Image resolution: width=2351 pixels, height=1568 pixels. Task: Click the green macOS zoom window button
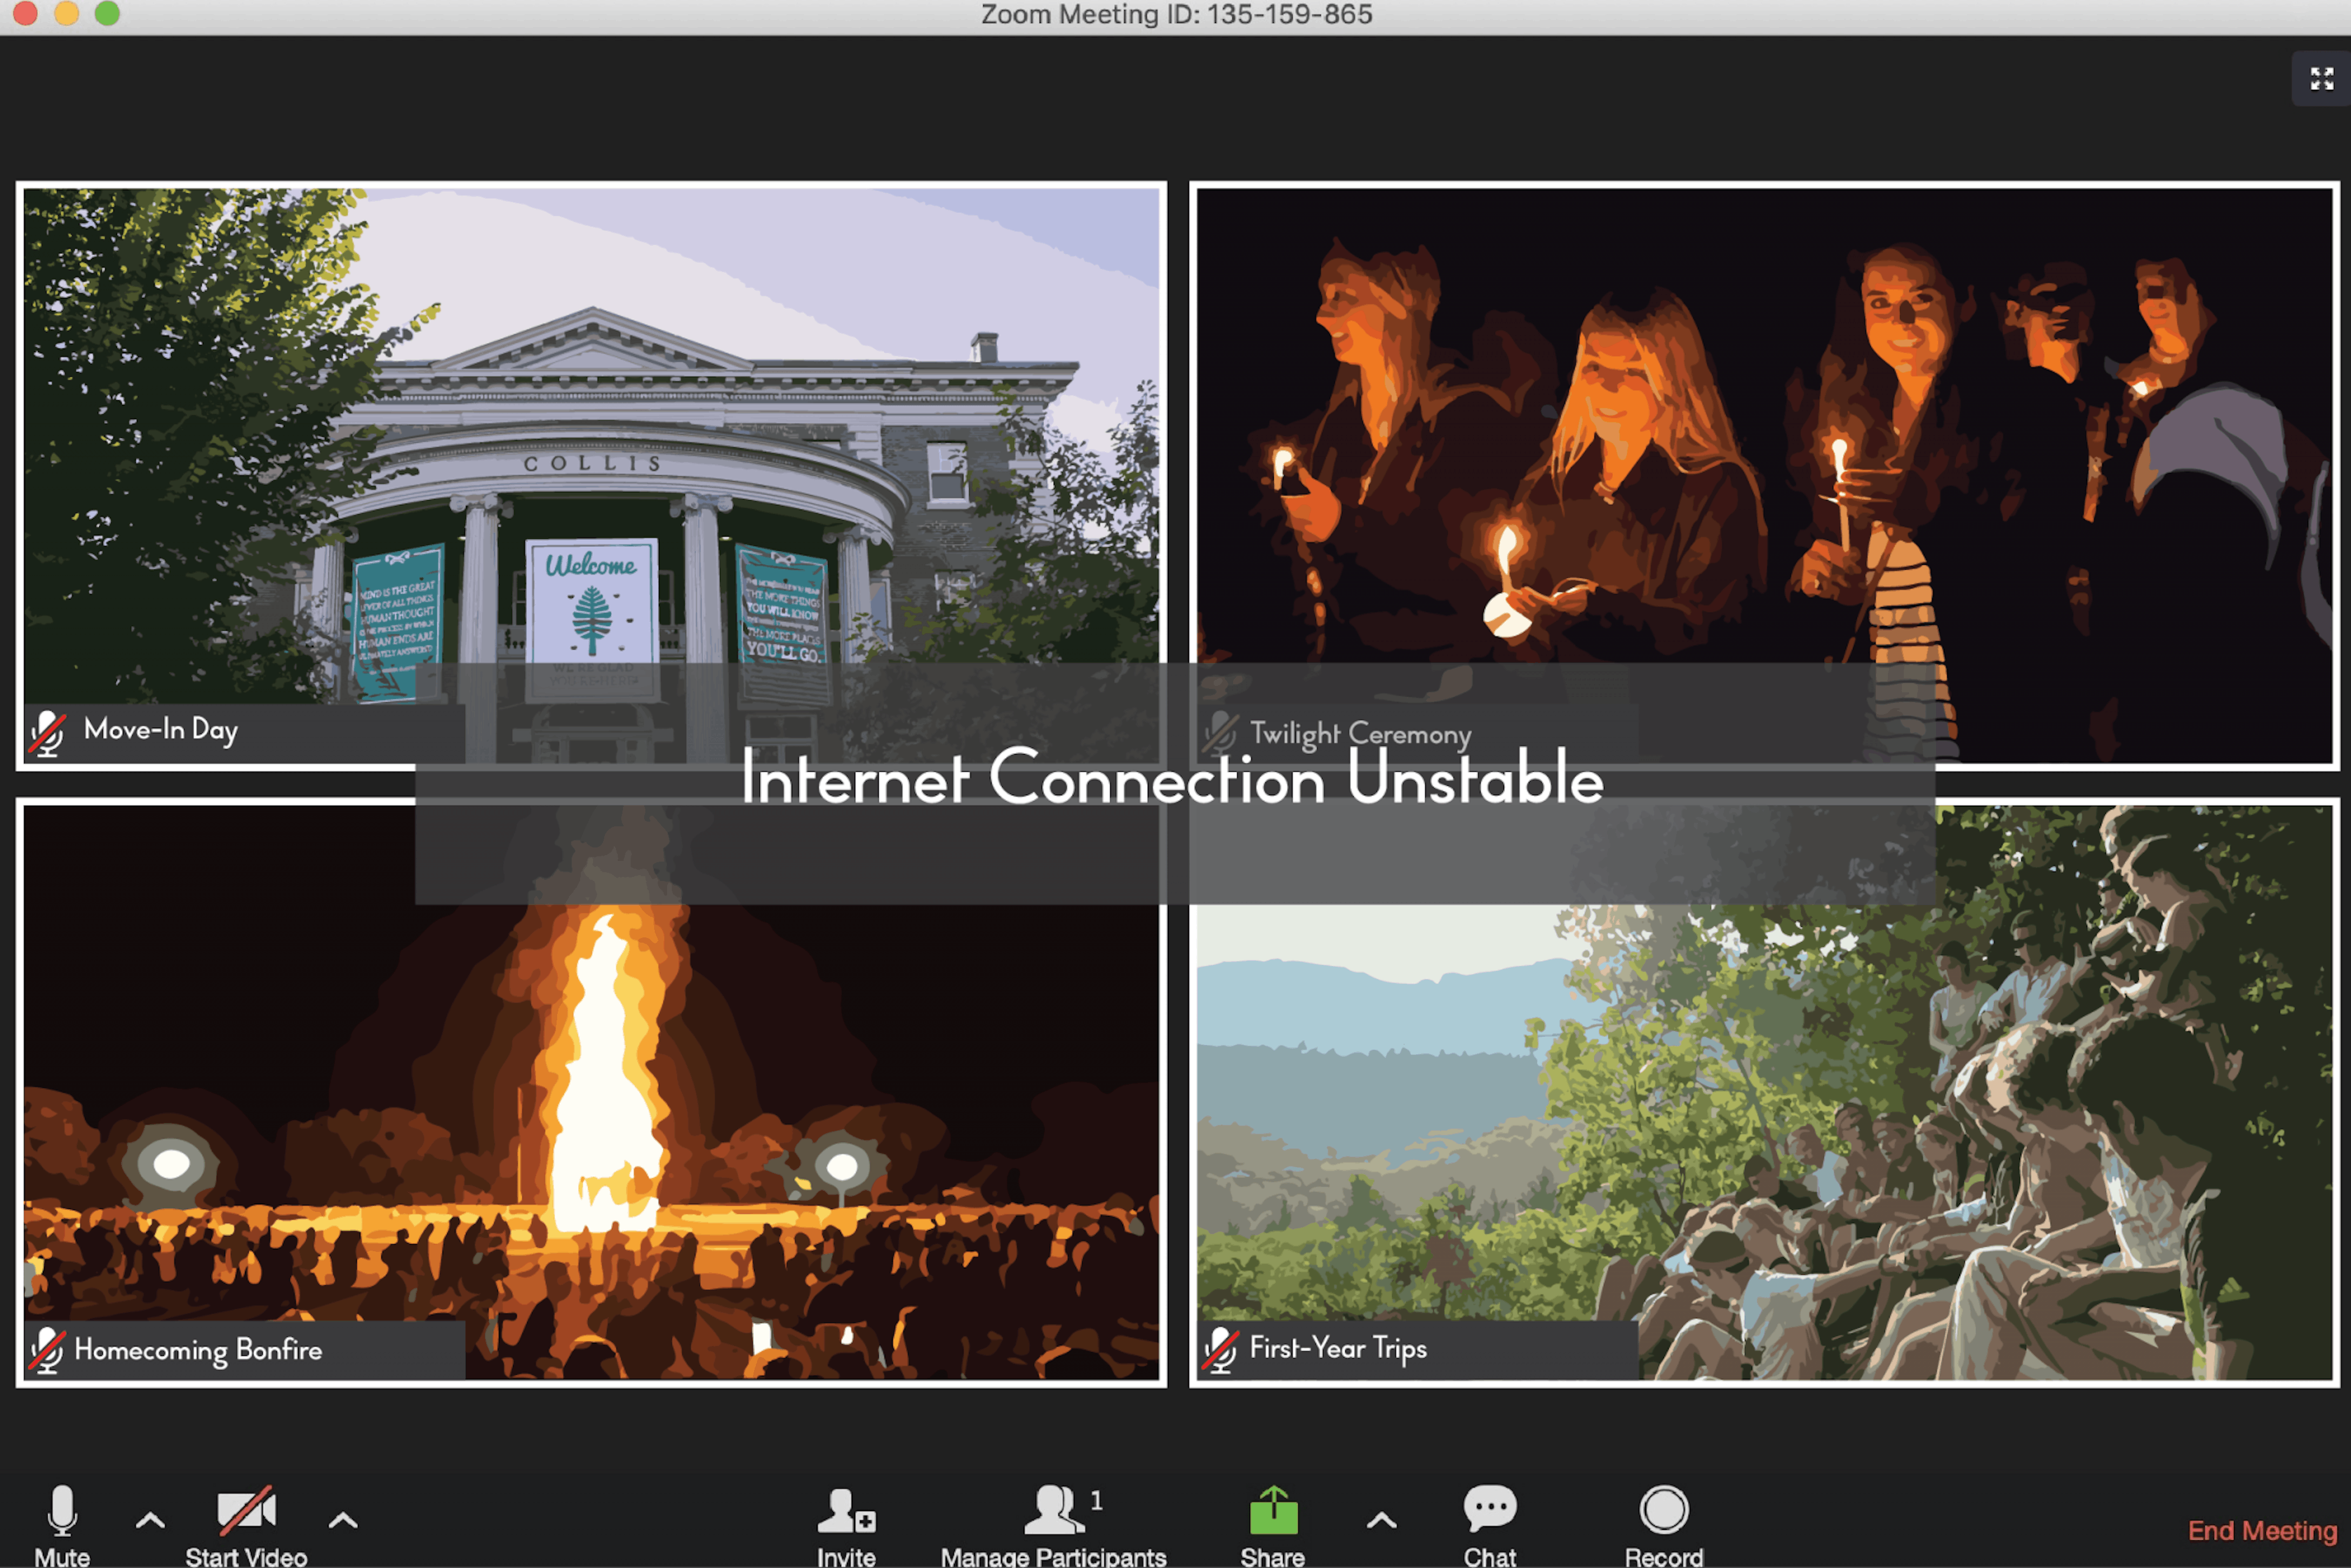(107, 13)
